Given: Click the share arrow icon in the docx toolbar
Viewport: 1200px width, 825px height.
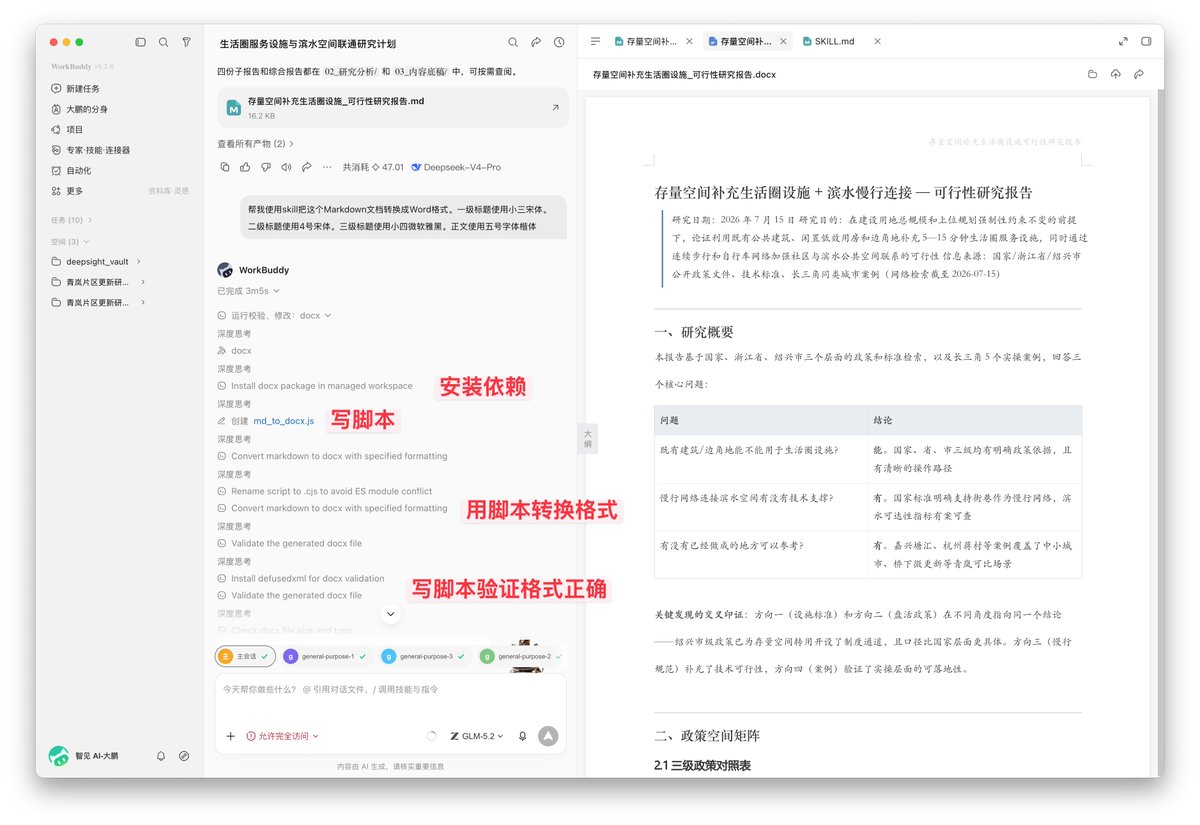Looking at the screenshot, I should coord(1139,74).
